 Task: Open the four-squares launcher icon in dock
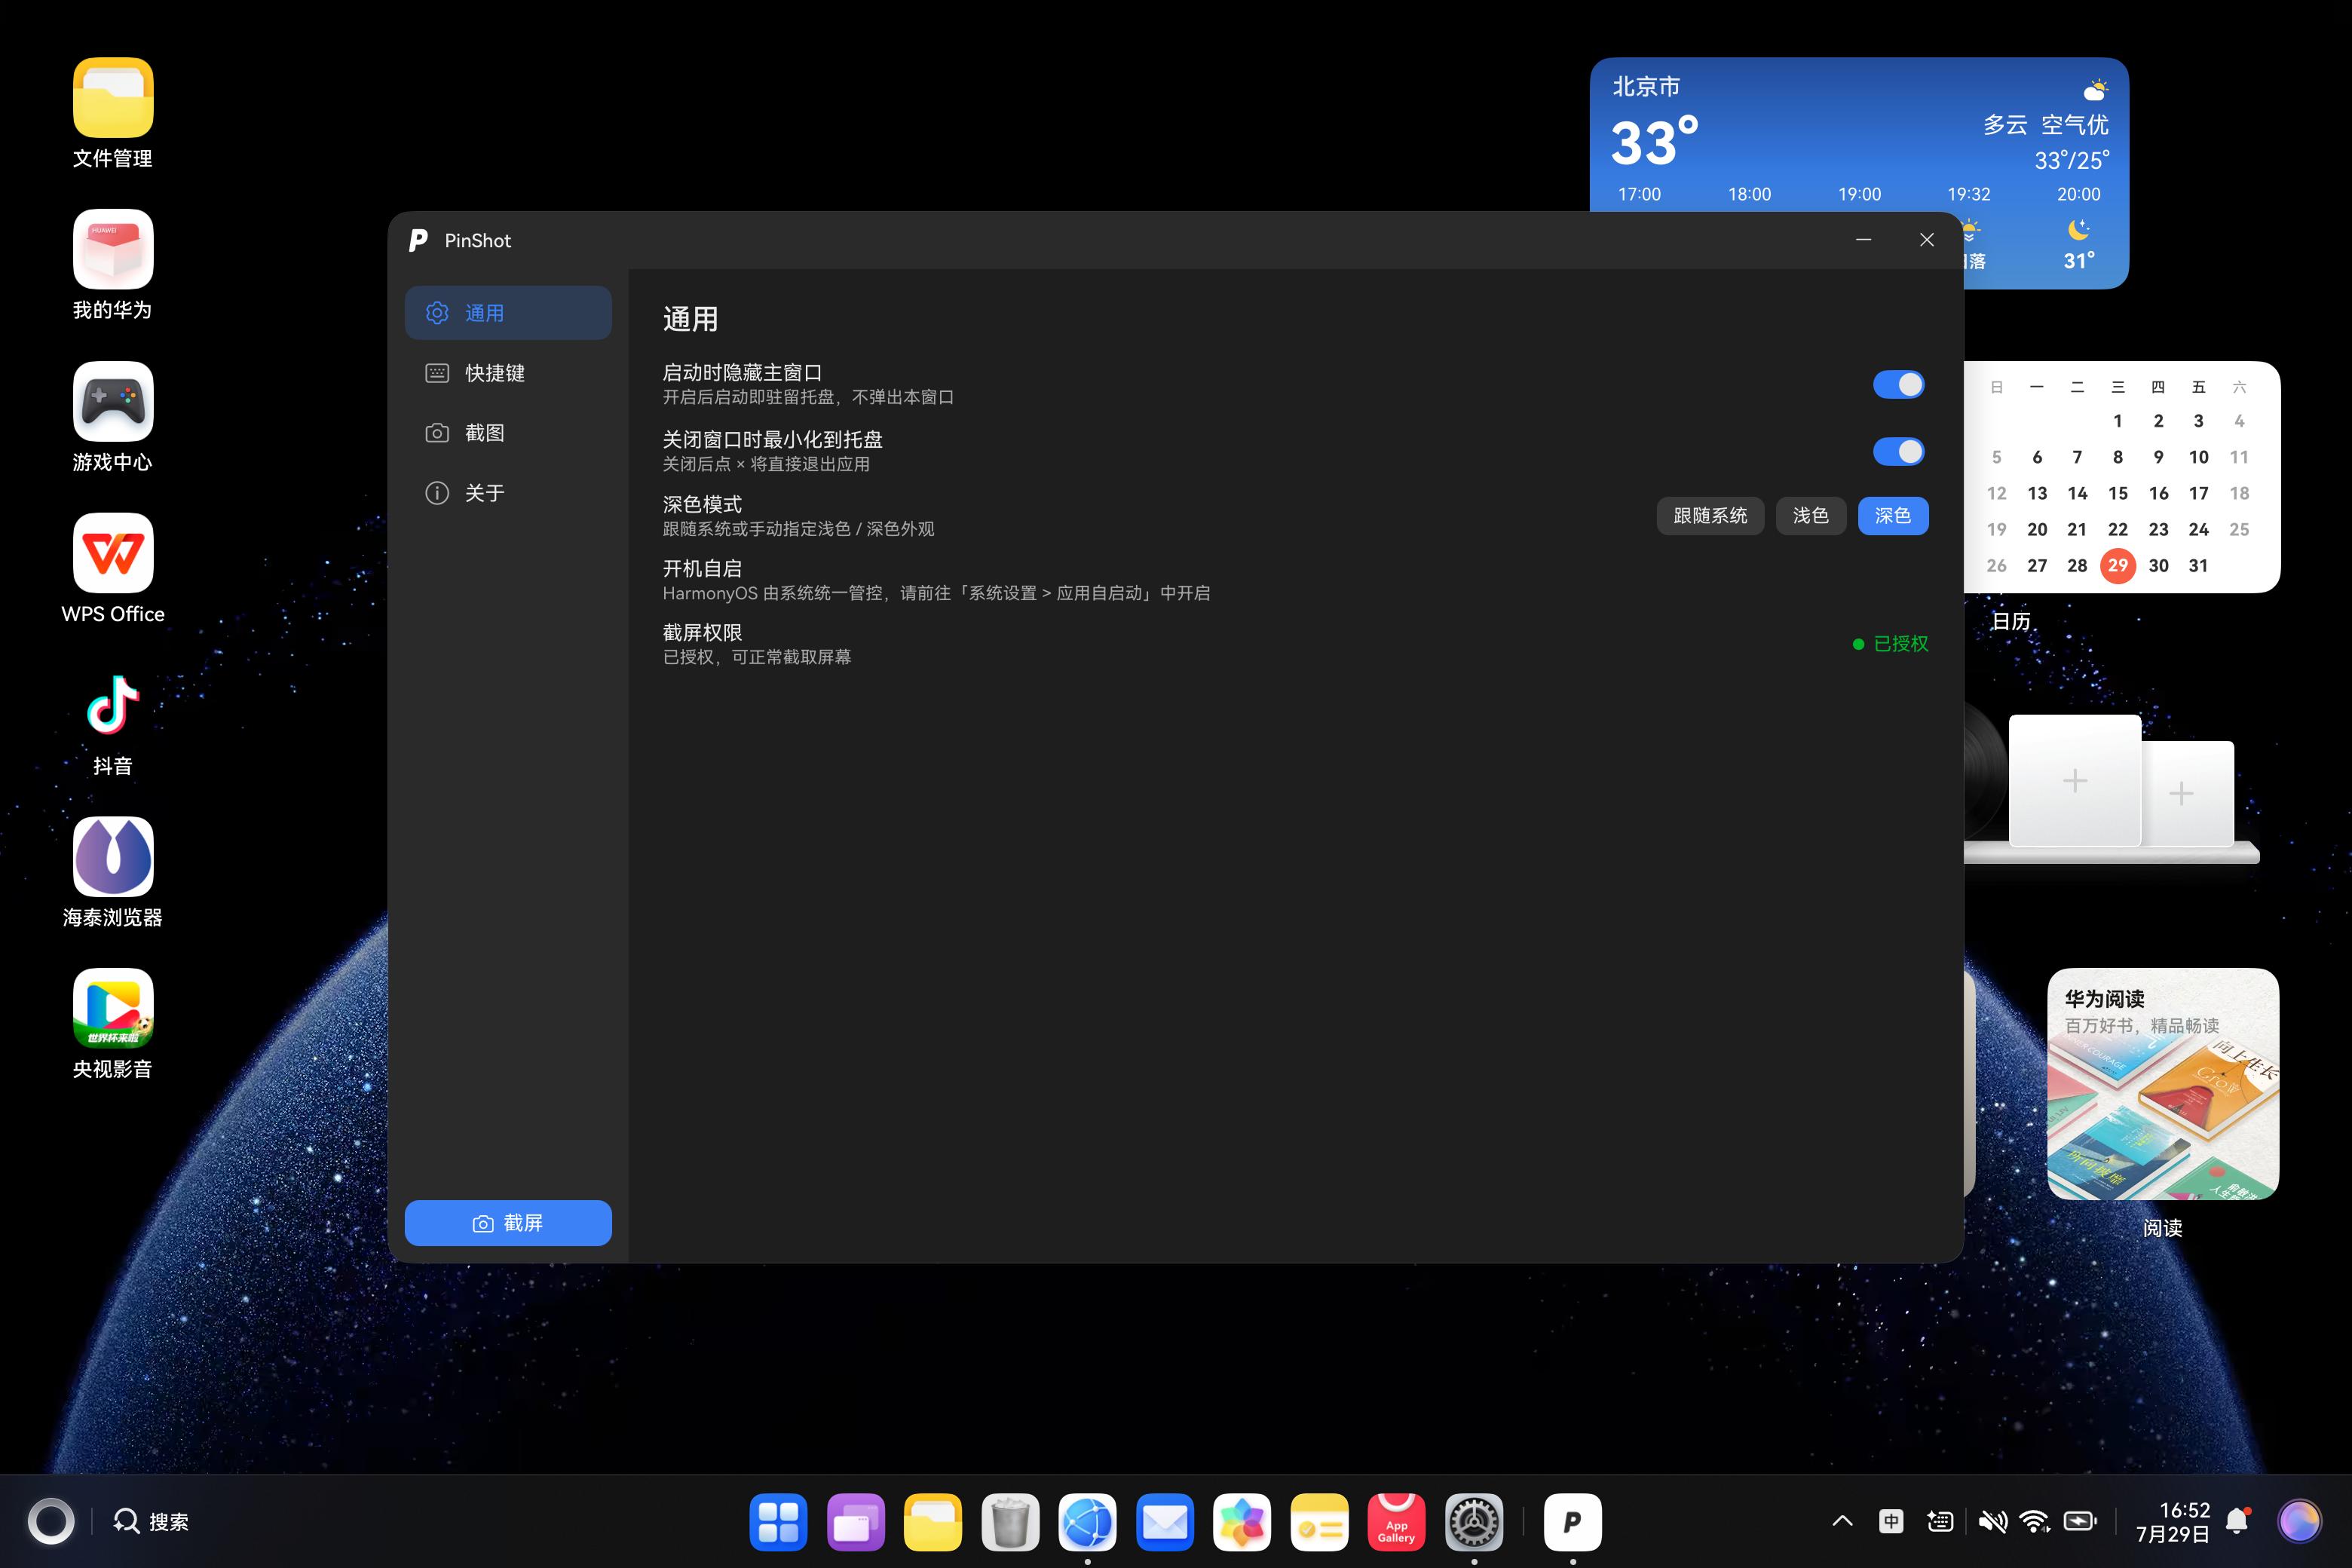click(778, 1522)
